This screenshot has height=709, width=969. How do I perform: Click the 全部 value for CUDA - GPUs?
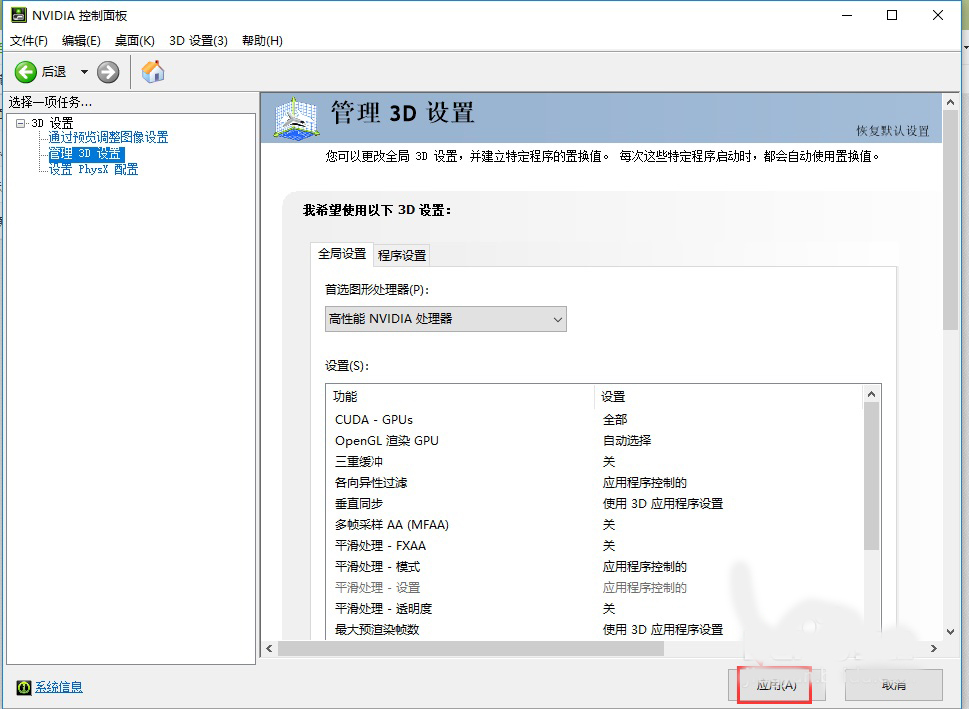point(615,420)
